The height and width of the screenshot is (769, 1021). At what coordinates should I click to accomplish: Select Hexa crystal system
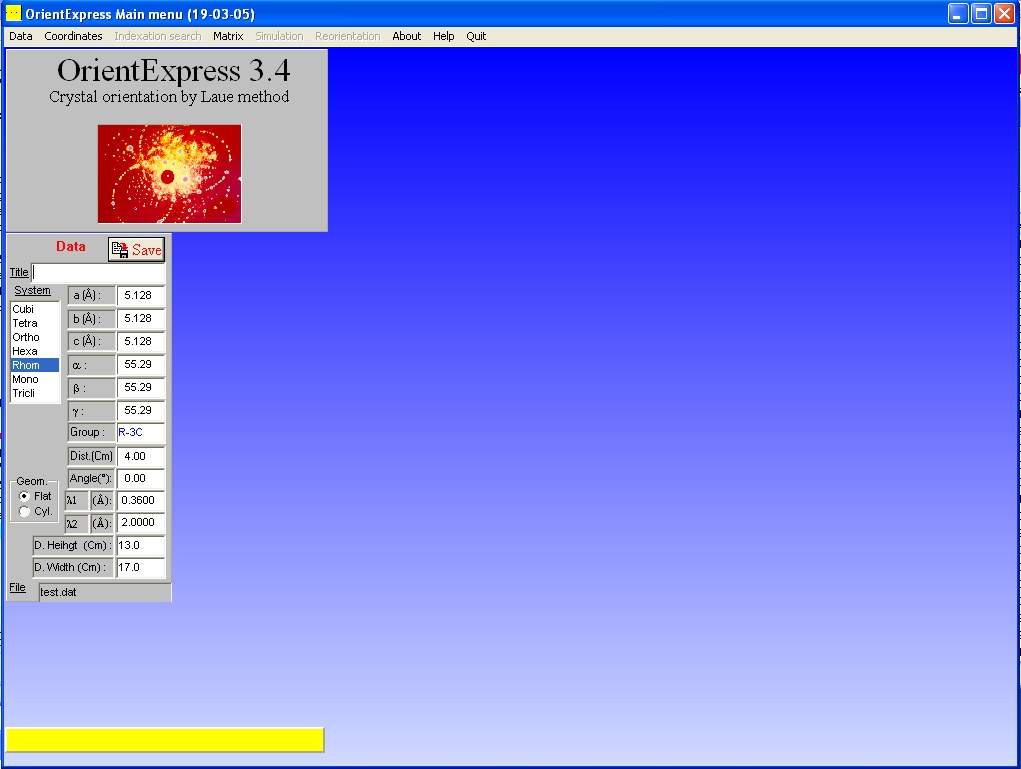tap(35, 351)
